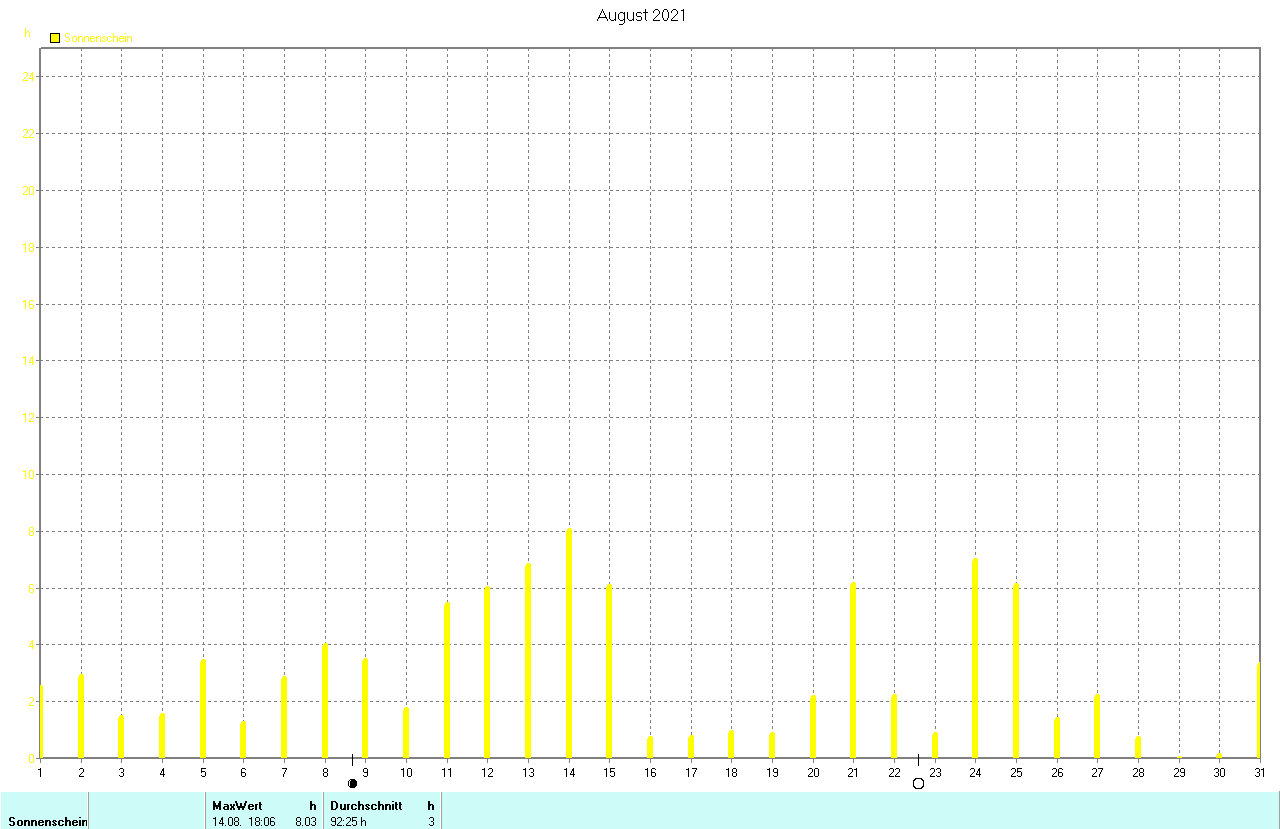
Task: Click the sunshine bar for day 12
Action: (487, 672)
